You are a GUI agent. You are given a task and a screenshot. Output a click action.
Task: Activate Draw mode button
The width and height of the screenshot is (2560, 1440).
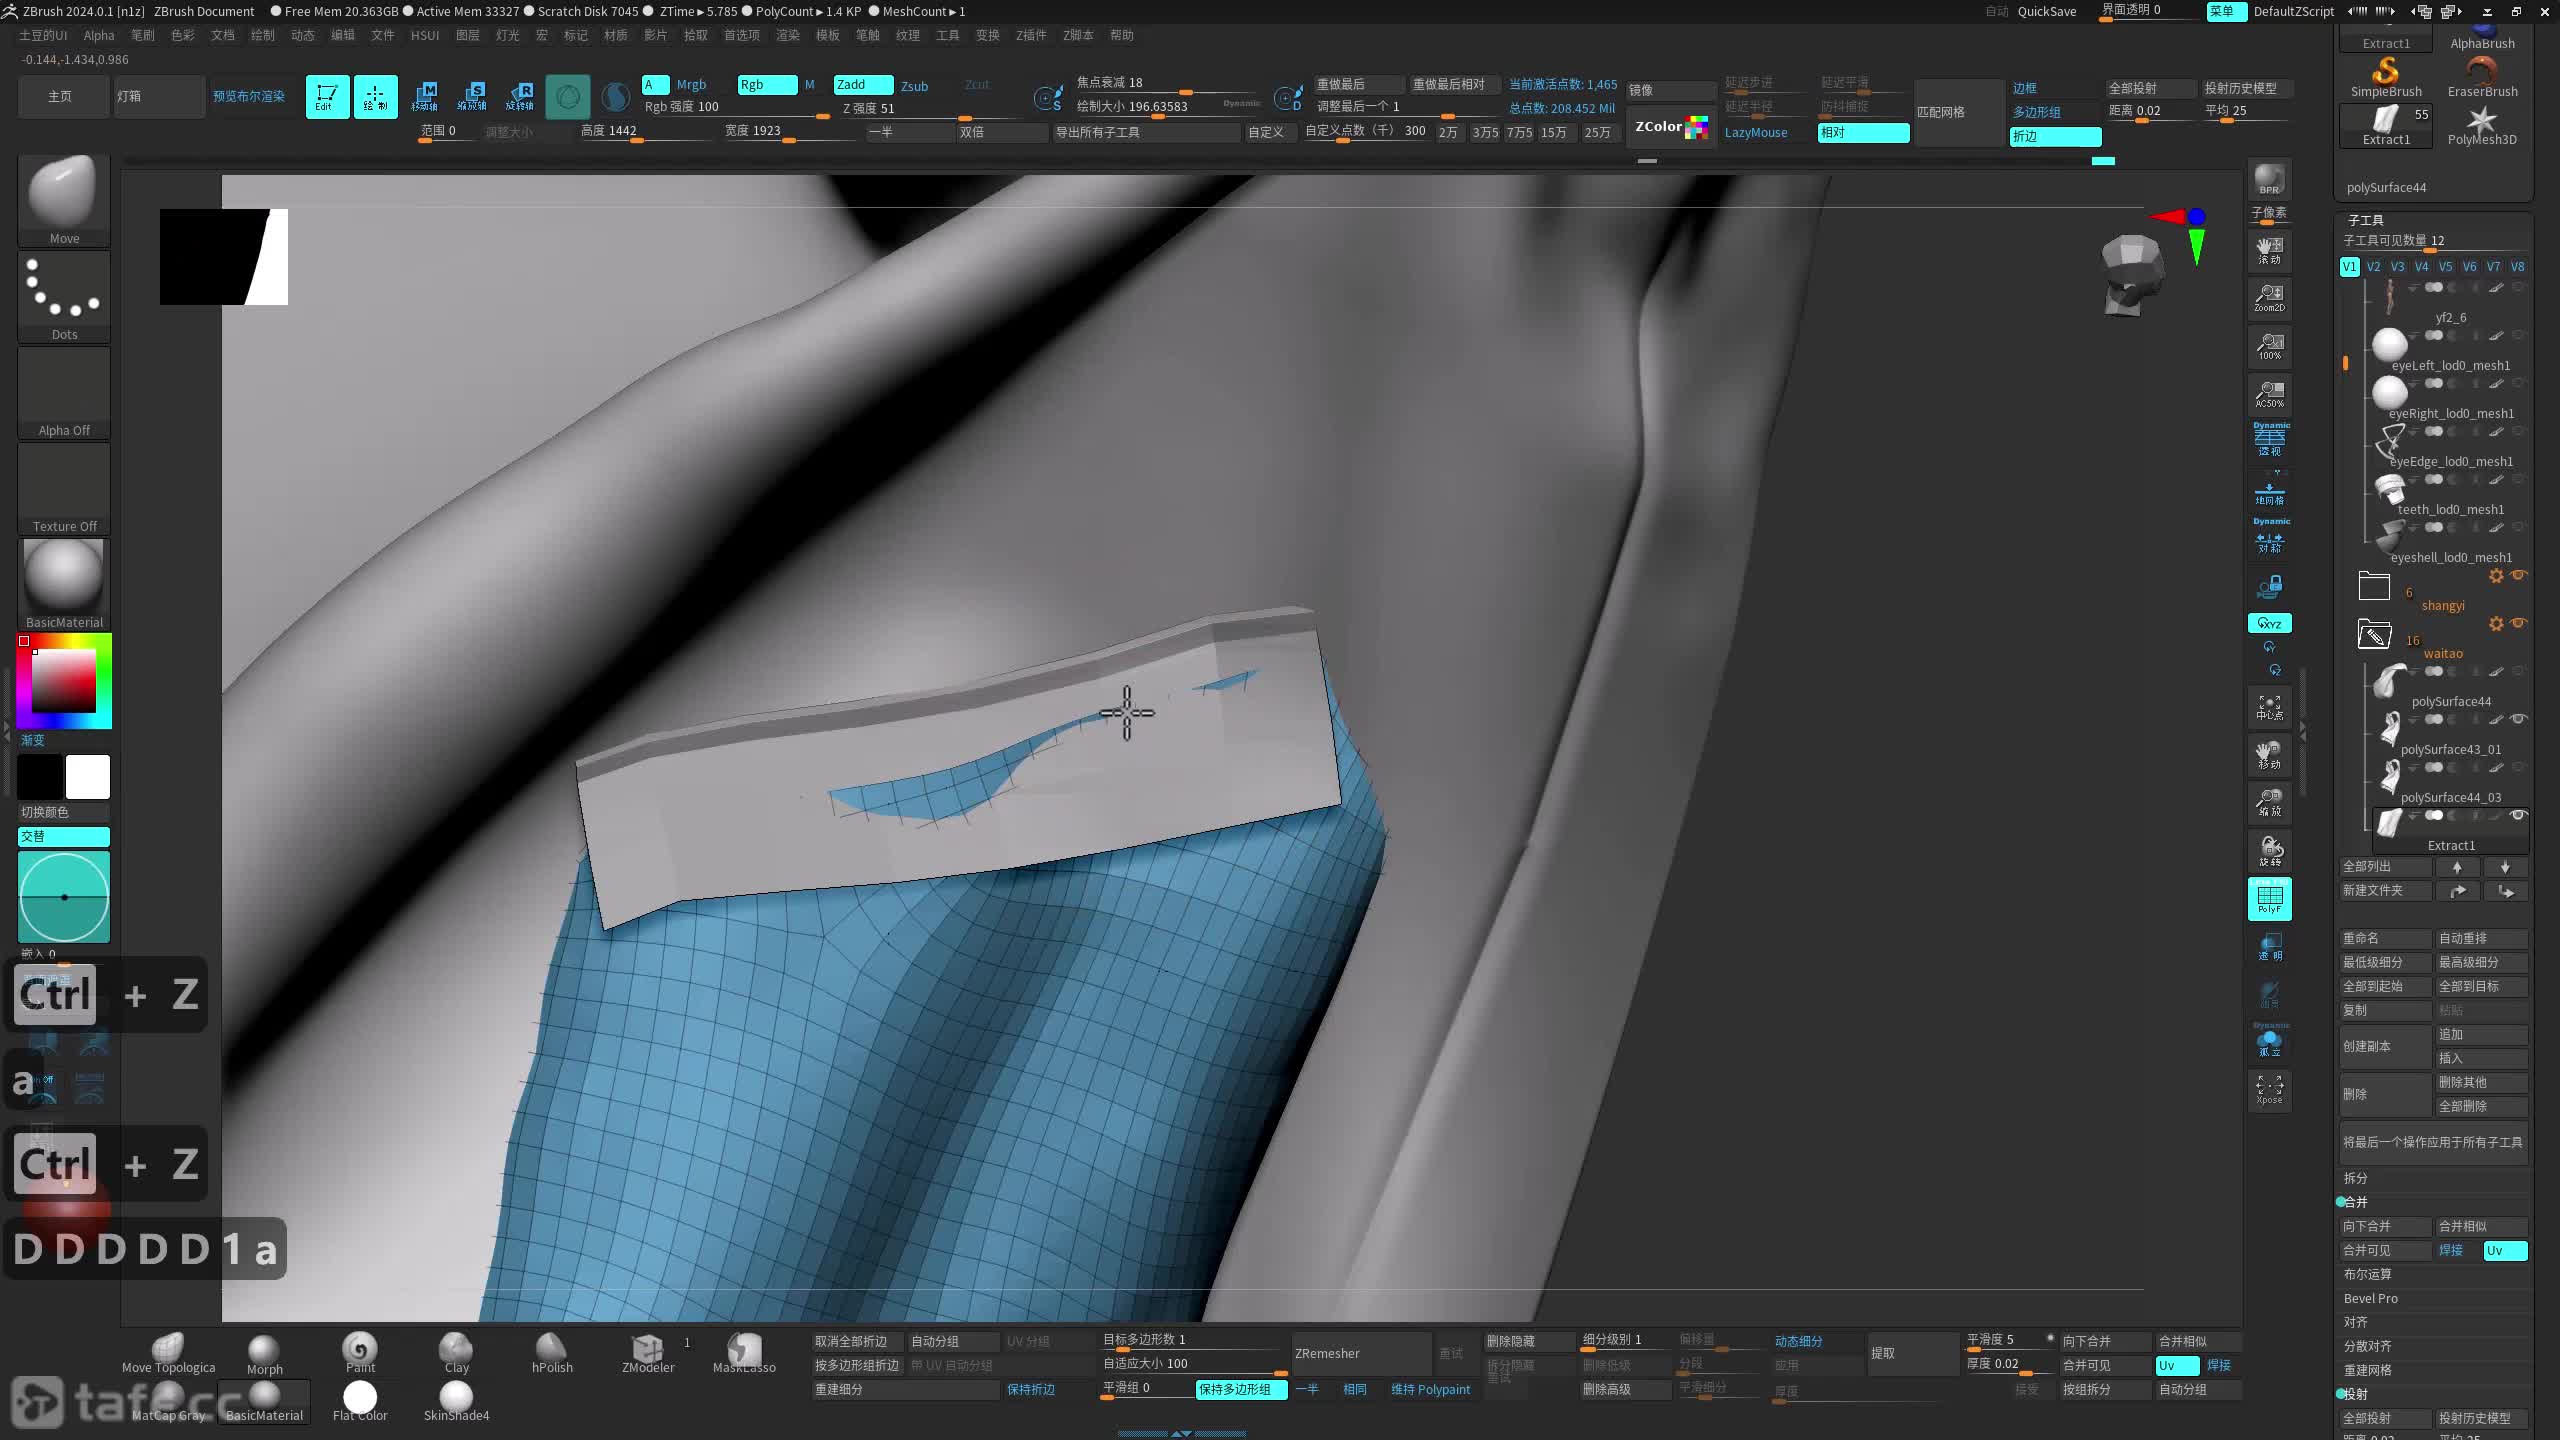[375, 96]
